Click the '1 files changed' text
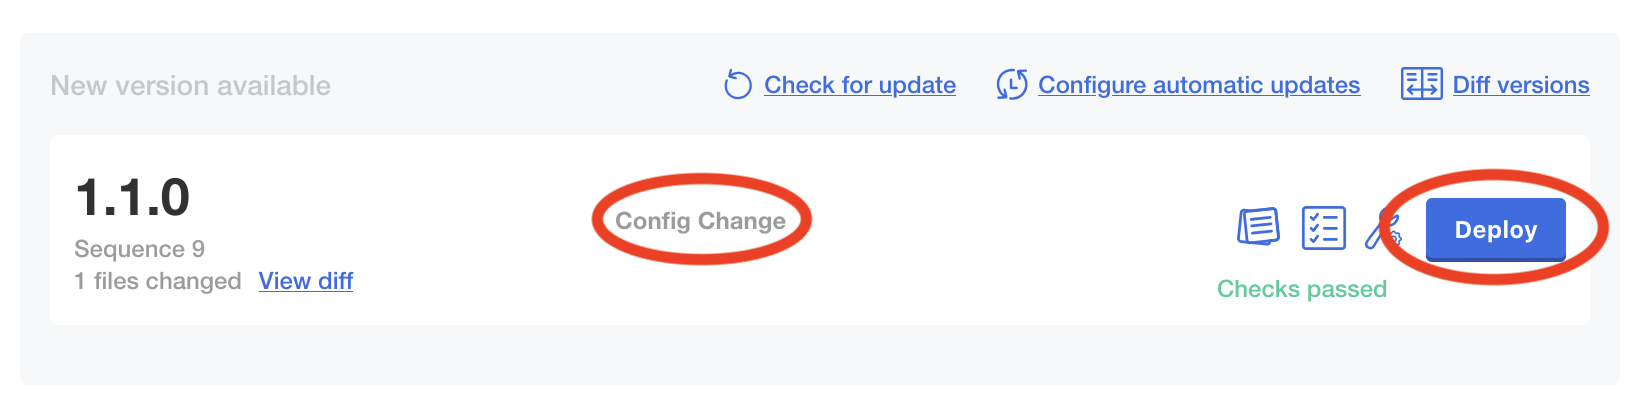The width and height of the screenshot is (1648, 416). 157,281
